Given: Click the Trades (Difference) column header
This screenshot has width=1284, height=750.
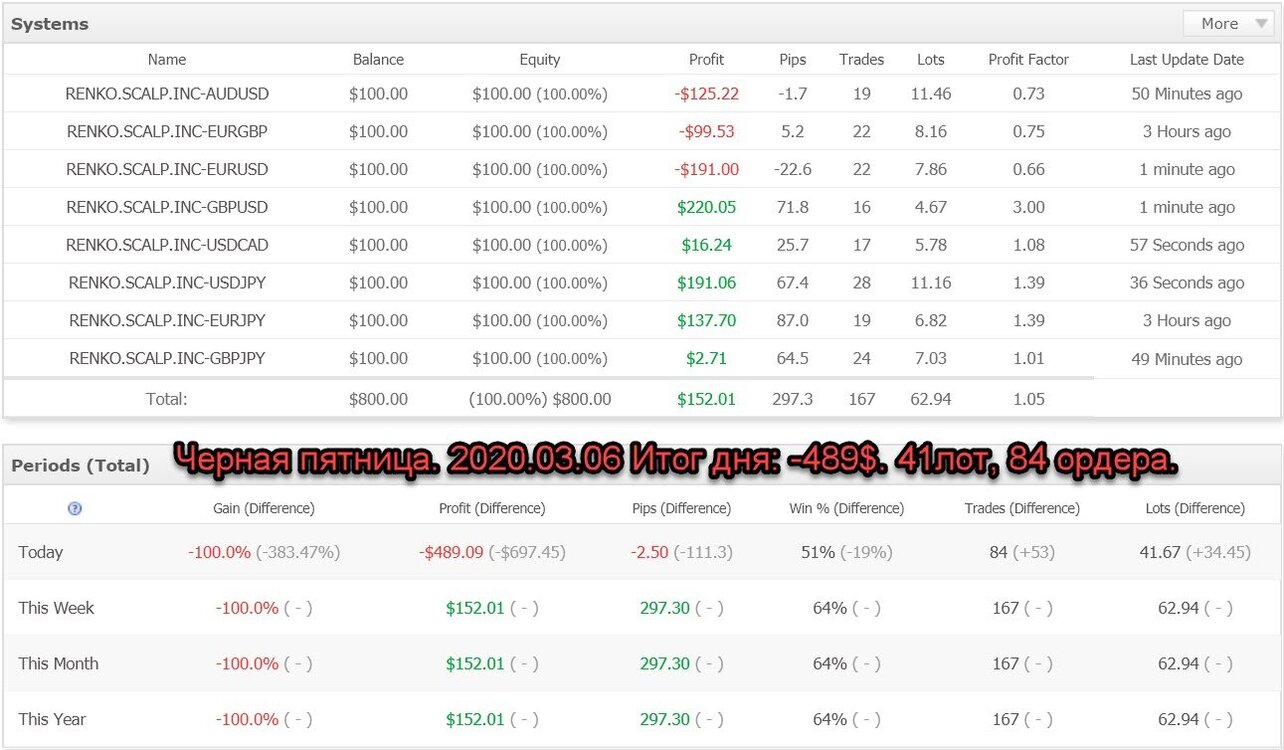Looking at the screenshot, I should 1022,508.
